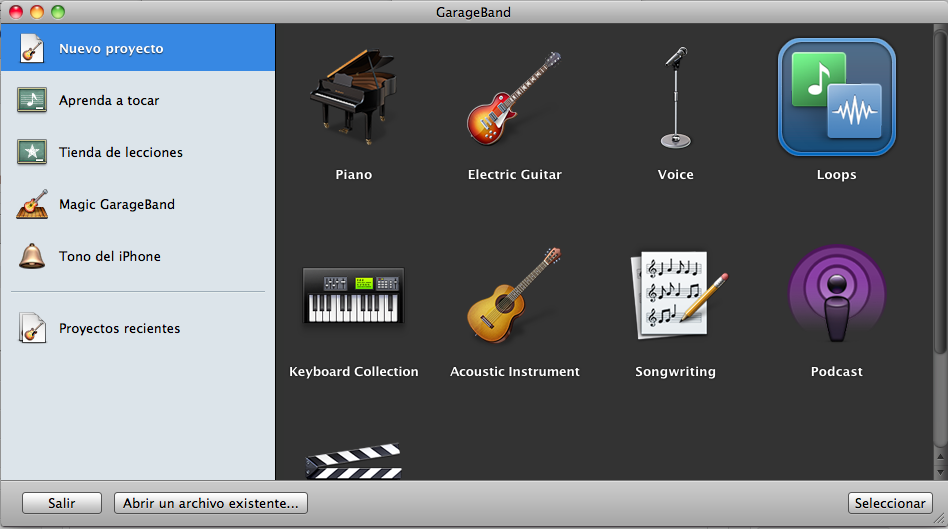Select the Loops project icon
The image size is (948, 529).
click(x=837, y=97)
